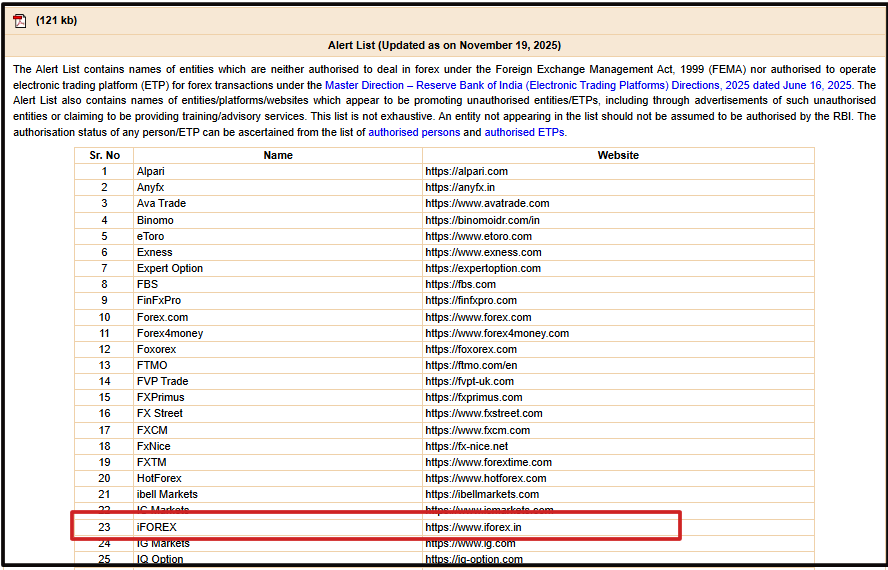Click the name 'HotForex'
Screen dimensions: 888x570
159,478
